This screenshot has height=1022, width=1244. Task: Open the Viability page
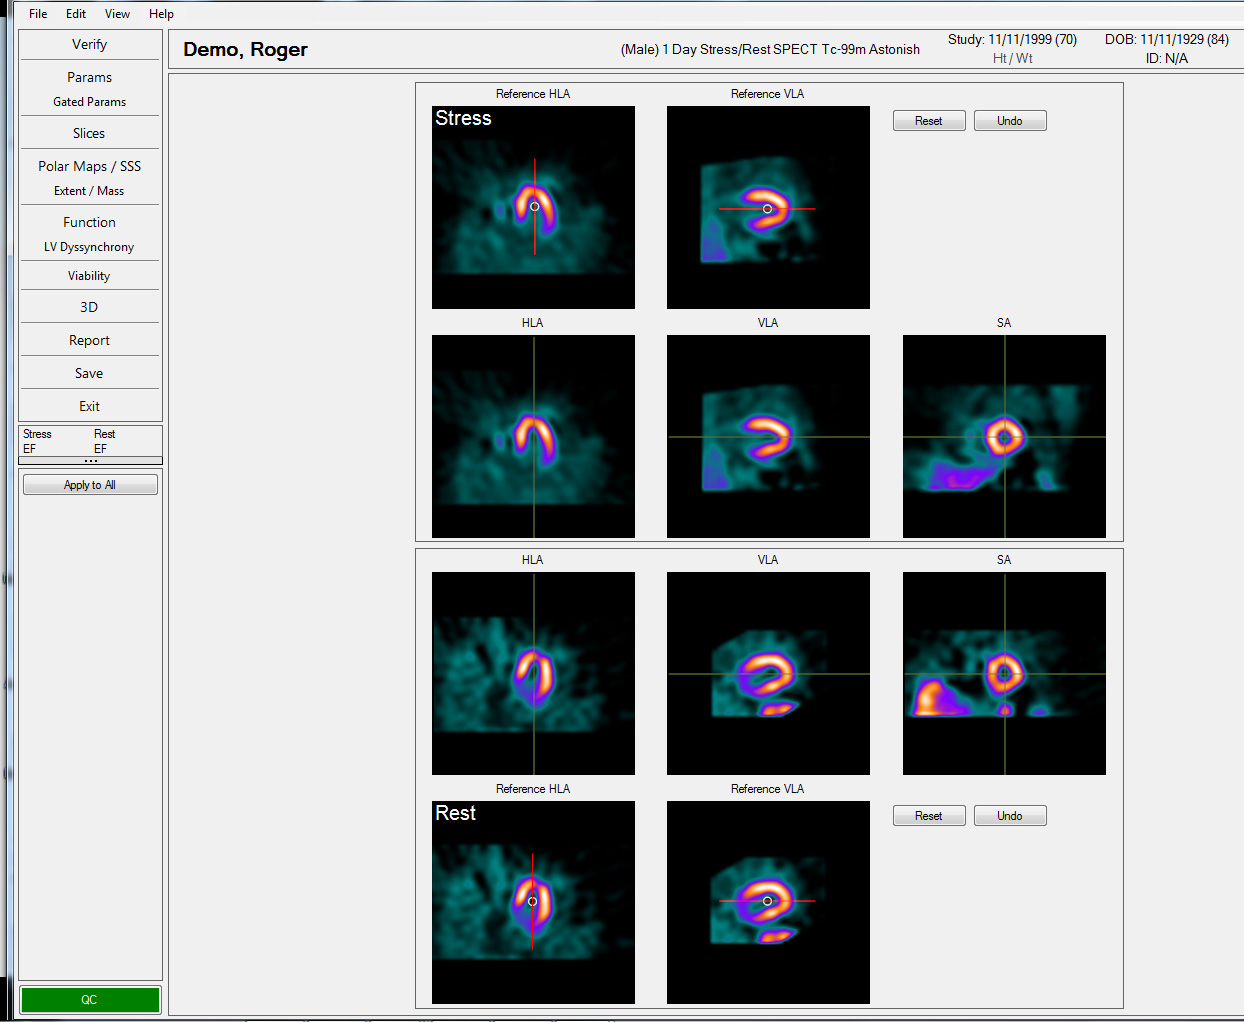click(x=89, y=276)
